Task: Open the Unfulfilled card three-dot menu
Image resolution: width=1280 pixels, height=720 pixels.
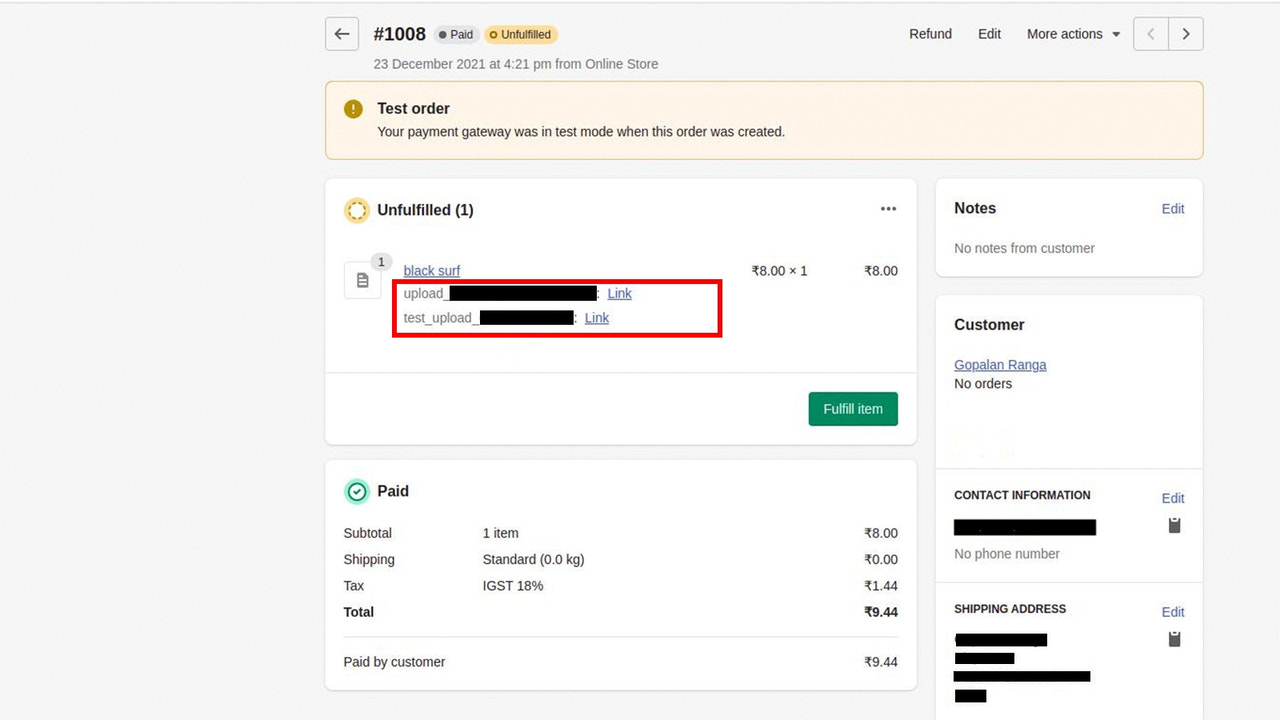Action: tap(888, 209)
